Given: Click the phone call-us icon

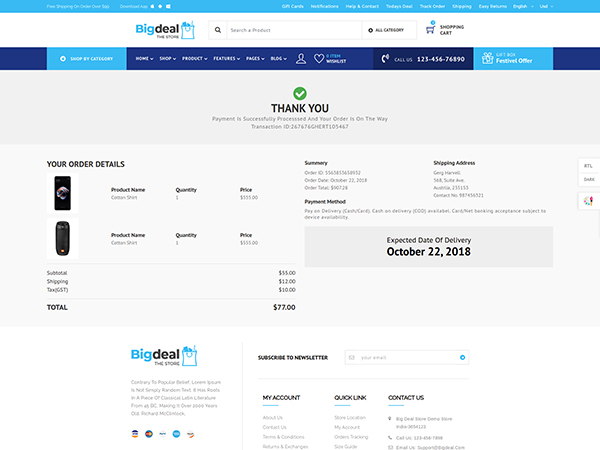Looking at the screenshot, I should pyautogui.click(x=385, y=59).
